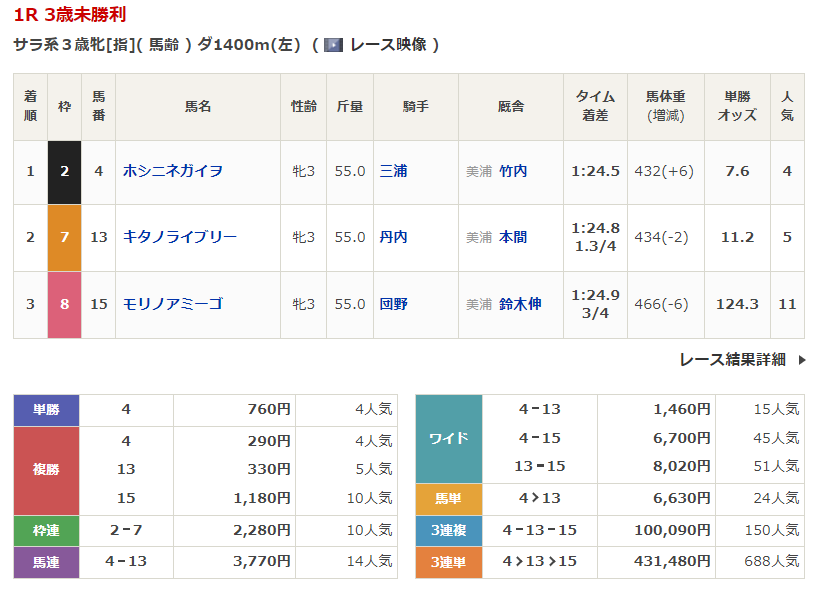
Task: Open horse キタノライブリー profile
Action: [x=179, y=237]
